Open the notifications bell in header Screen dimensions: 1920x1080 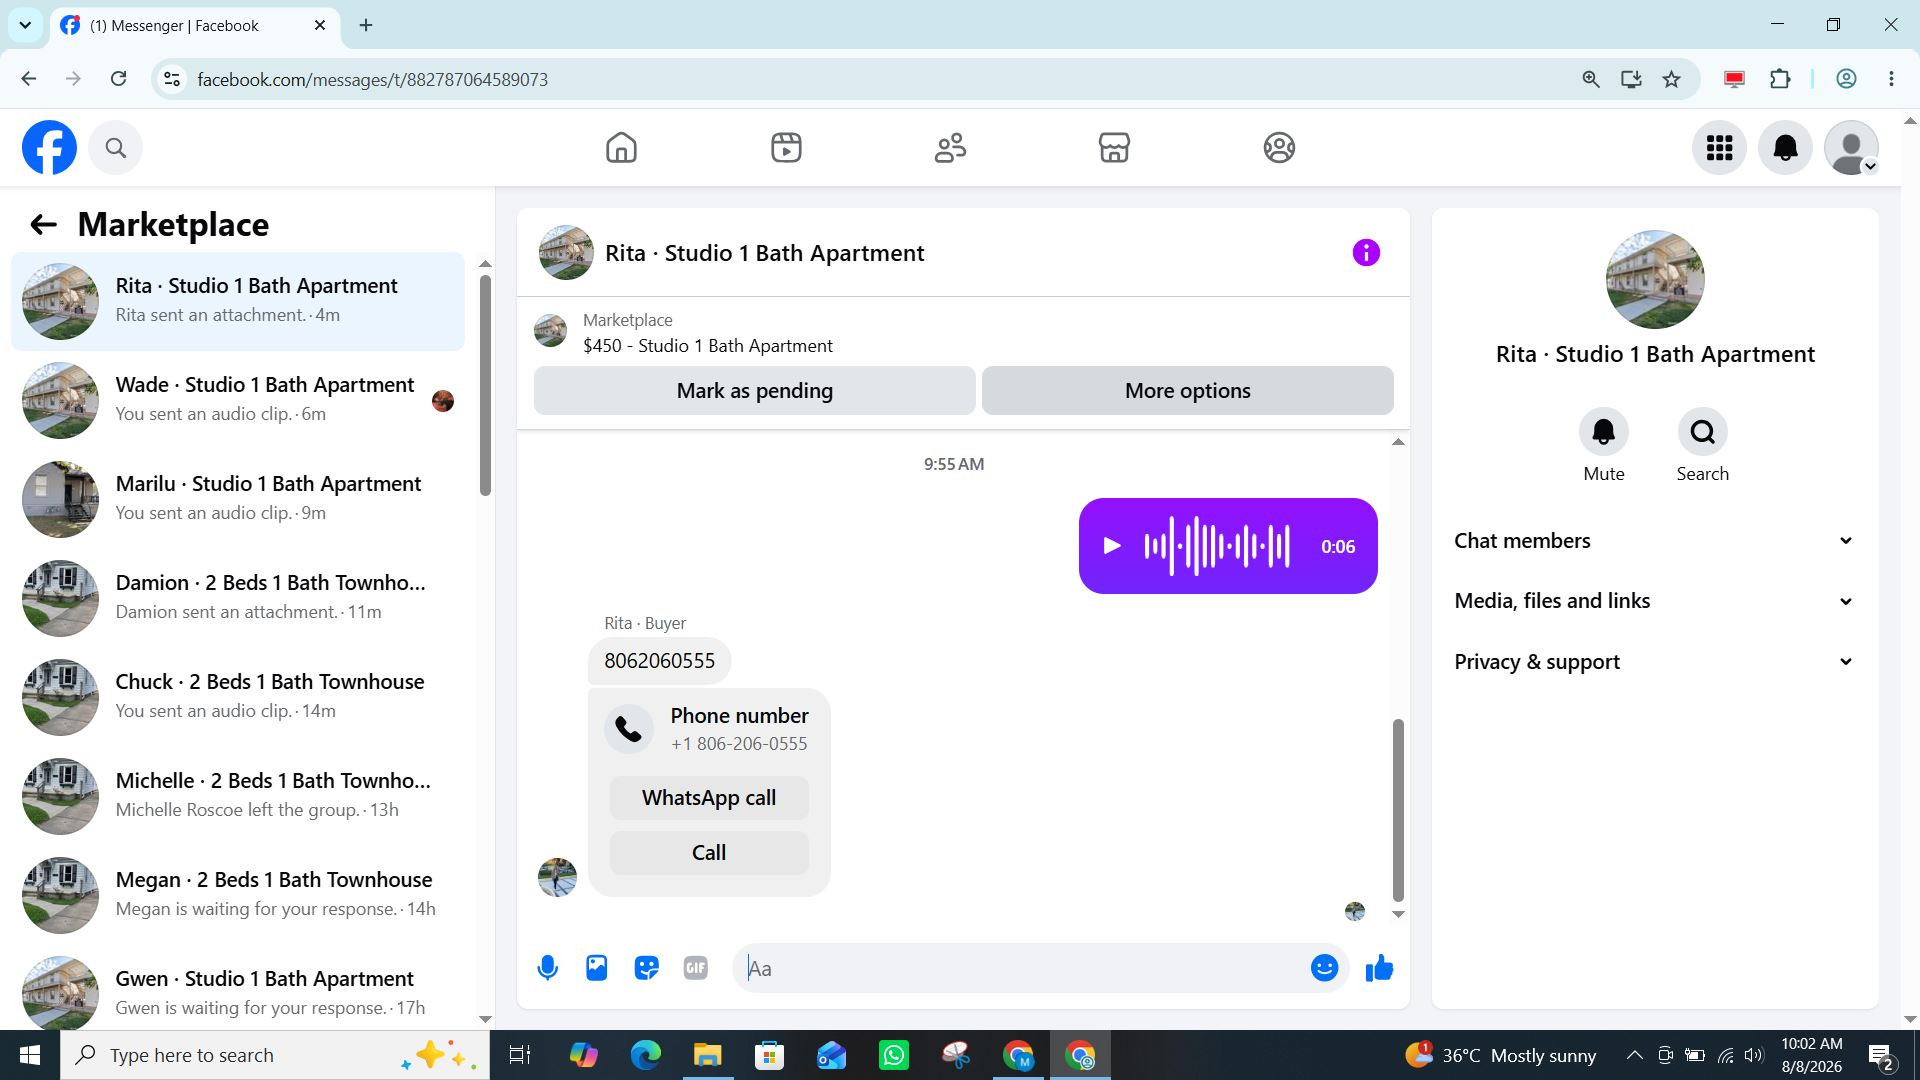(x=1785, y=148)
